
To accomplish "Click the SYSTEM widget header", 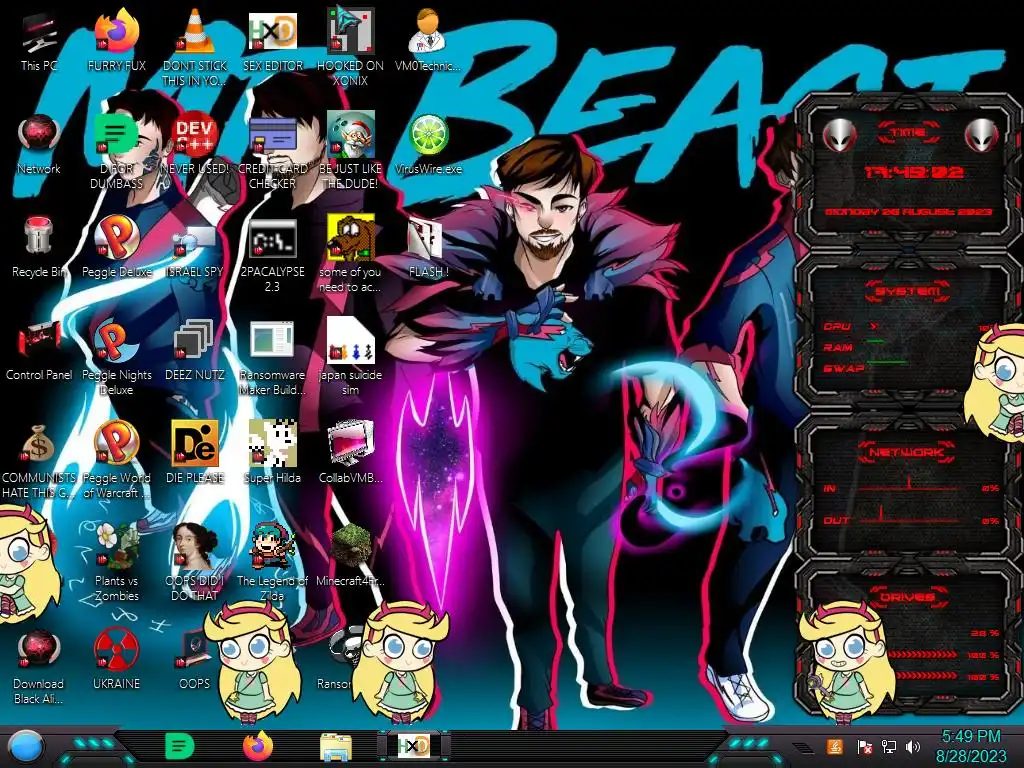I will (x=908, y=291).
